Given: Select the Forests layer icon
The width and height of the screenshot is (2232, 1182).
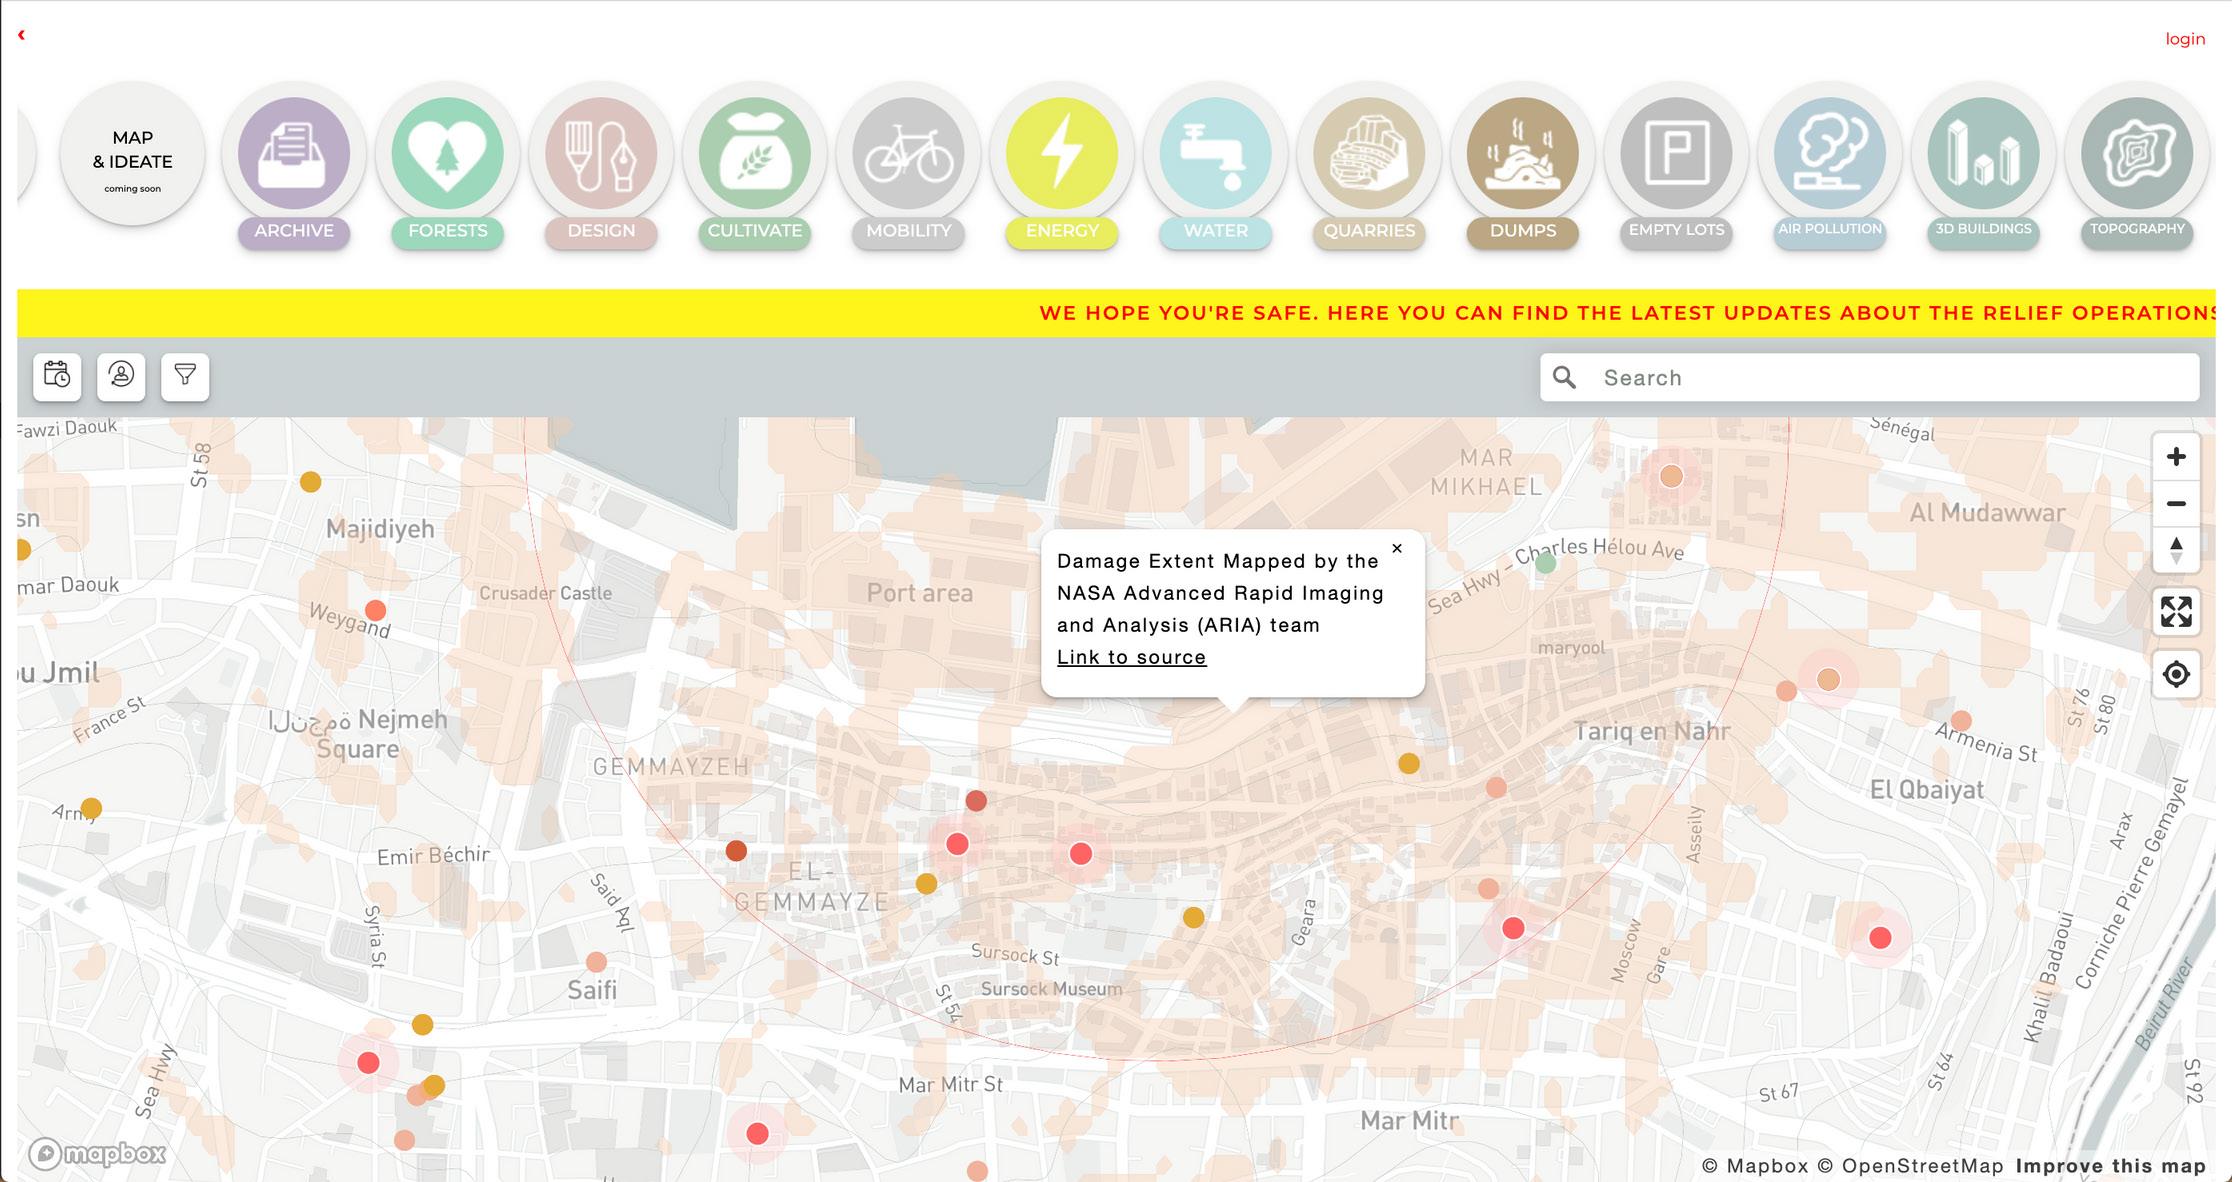Looking at the screenshot, I should 447,154.
